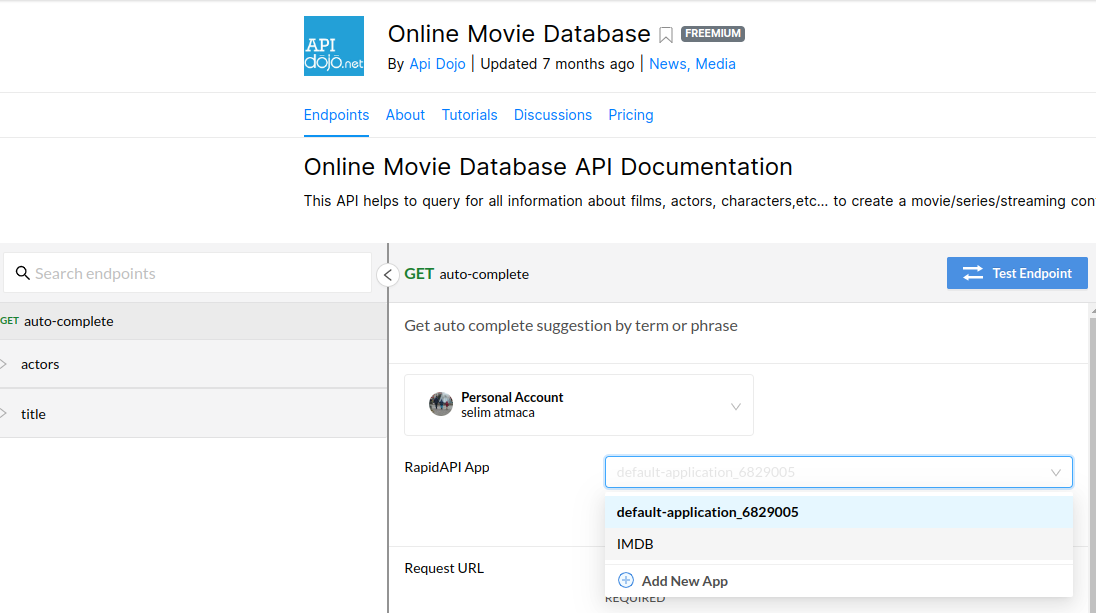
Task: Click the API Dojo logo image
Action: click(333, 46)
